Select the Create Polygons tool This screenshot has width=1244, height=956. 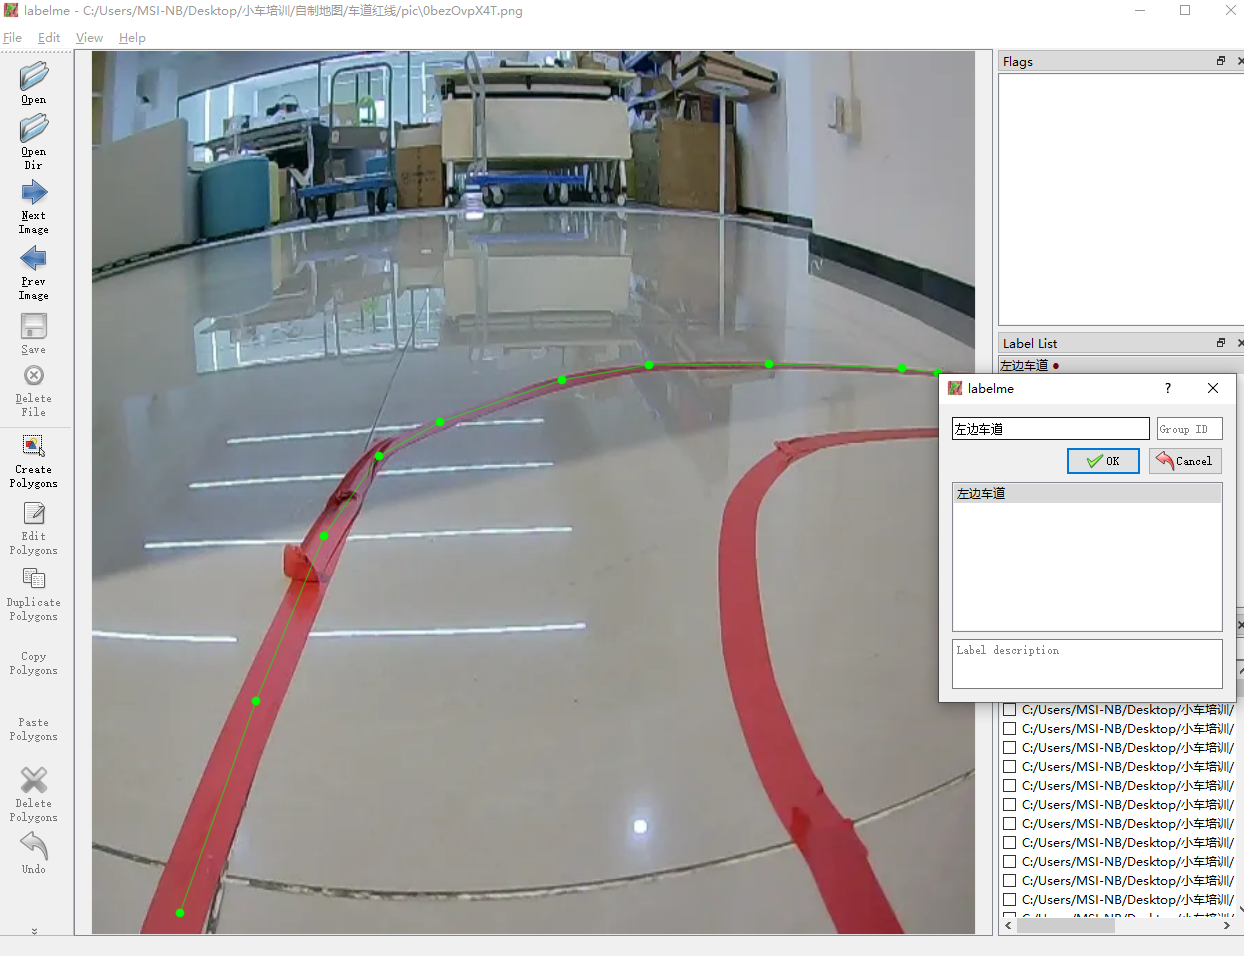33,446
